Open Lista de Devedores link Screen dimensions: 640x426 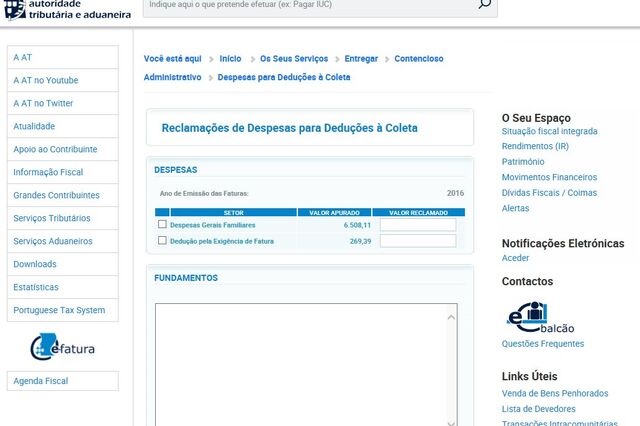pyautogui.click(x=539, y=409)
